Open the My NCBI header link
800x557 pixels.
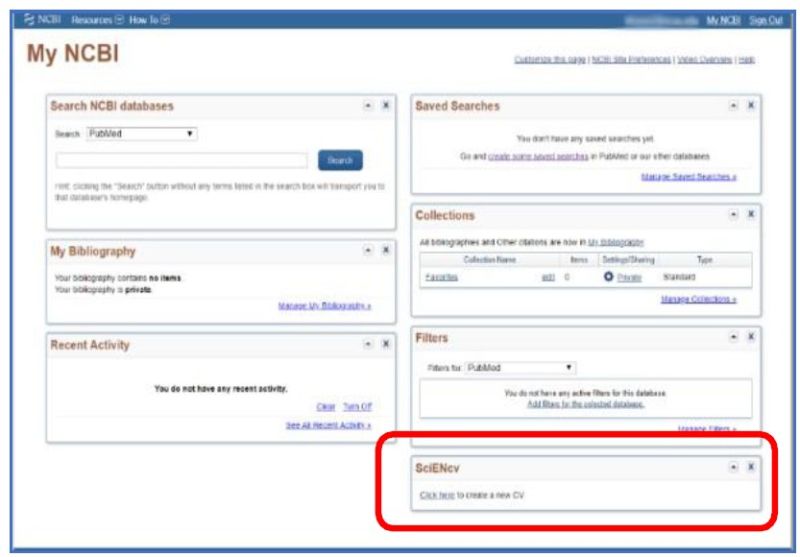pyautogui.click(x=723, y=20)
